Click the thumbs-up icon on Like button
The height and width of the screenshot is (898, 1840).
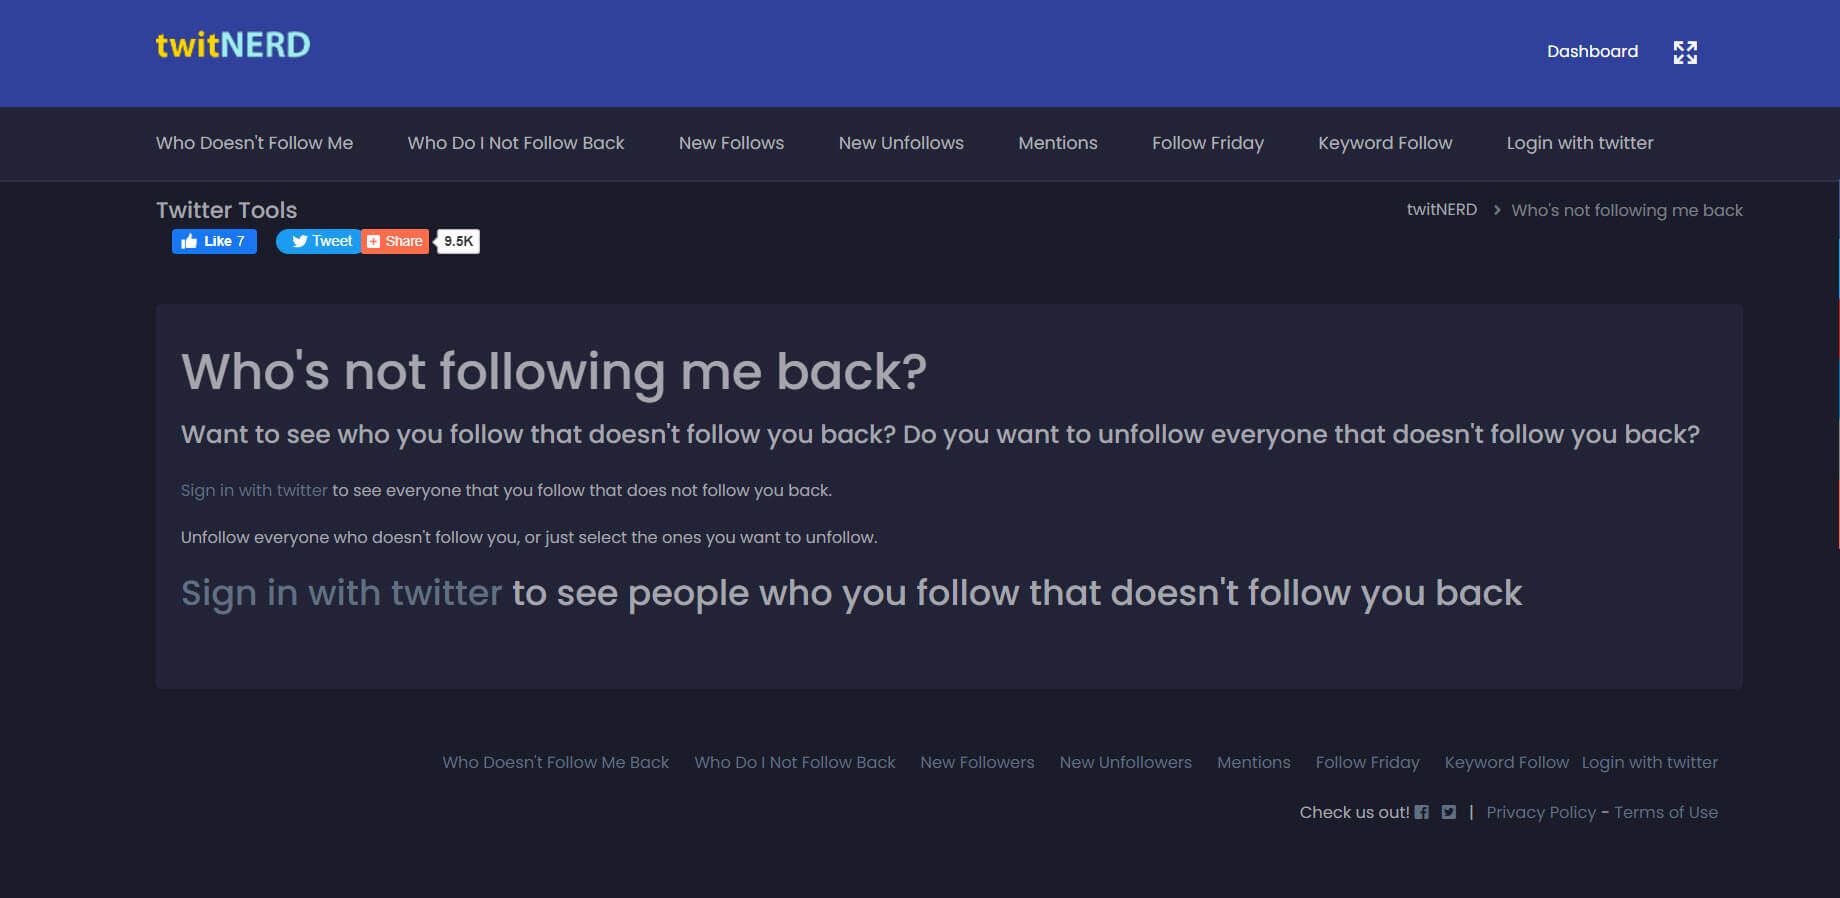[x=190, y=241]
